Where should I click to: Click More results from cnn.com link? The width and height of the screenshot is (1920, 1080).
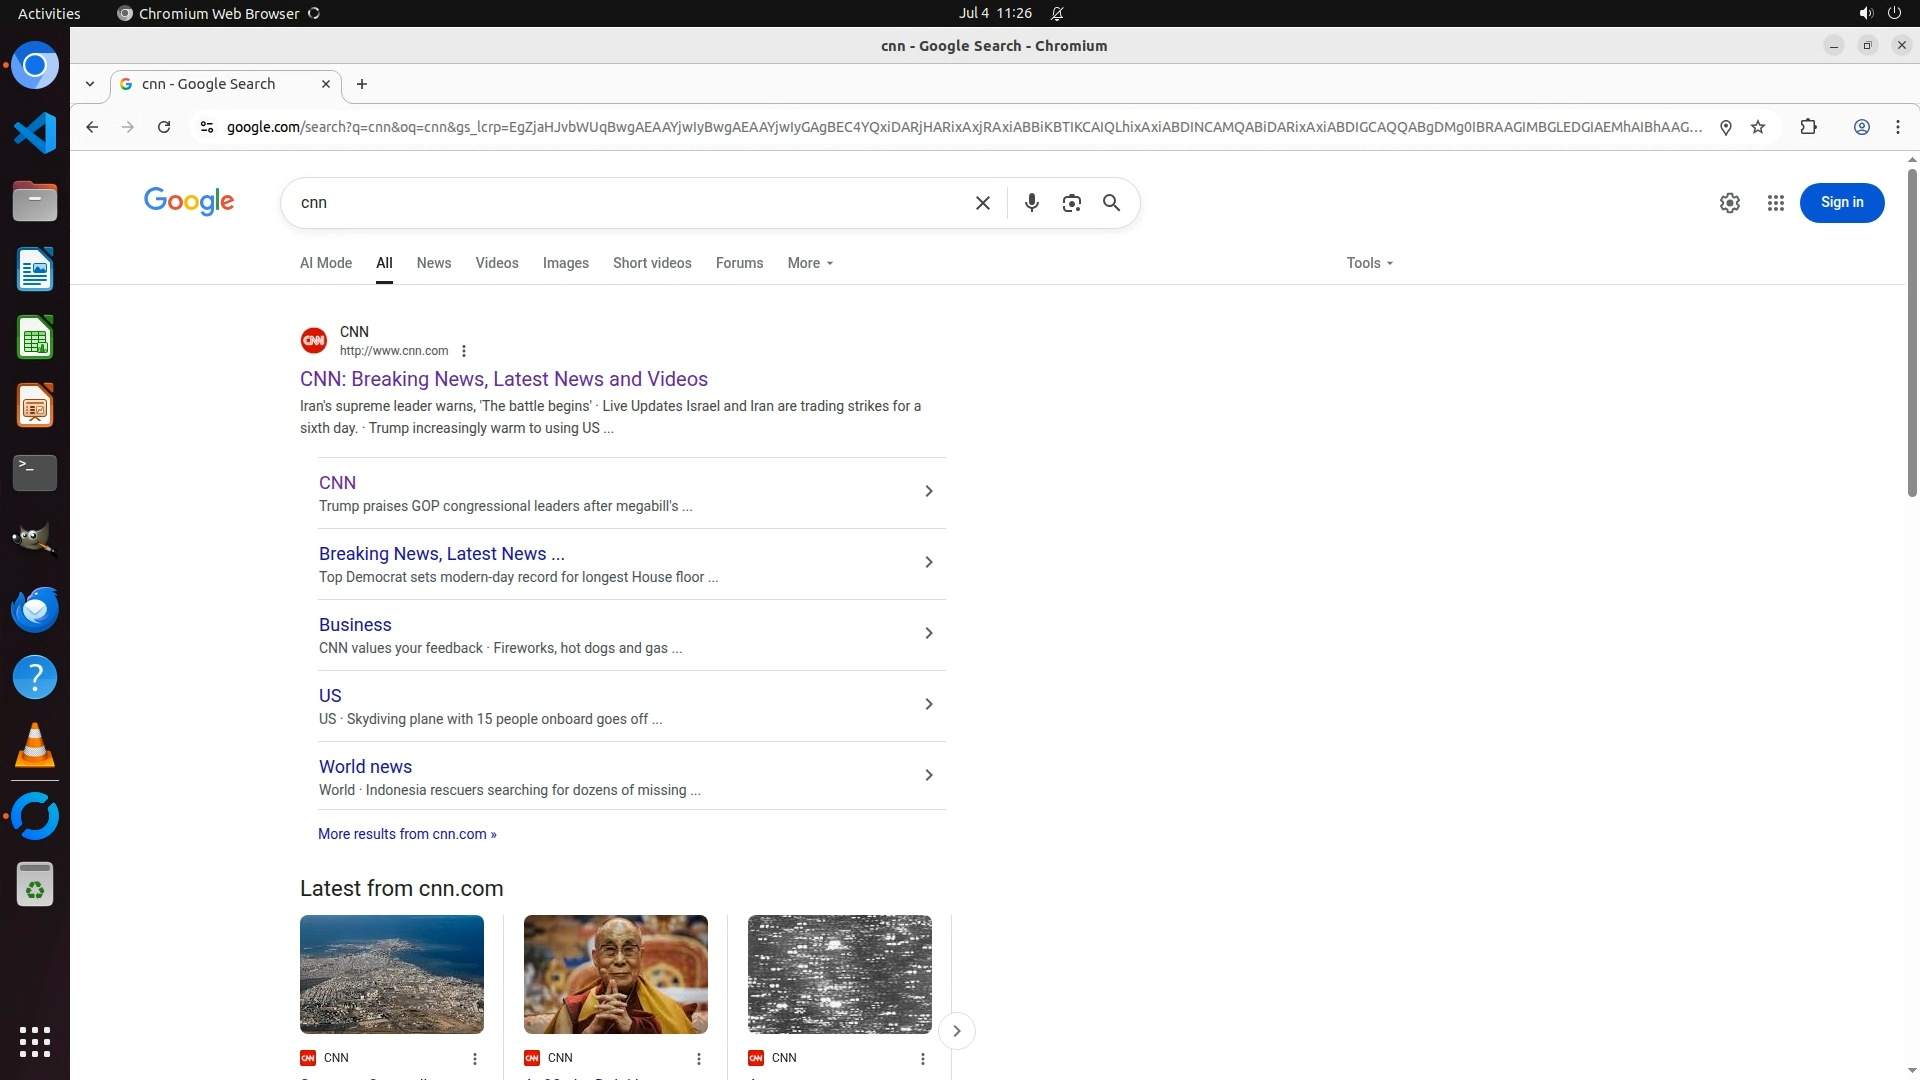[x=407, y=834]
